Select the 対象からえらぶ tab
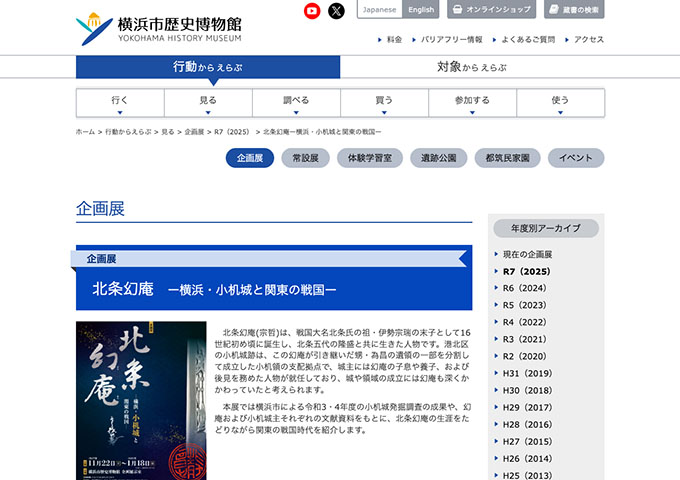The width and height of the screenshot is (680, 480). [472, 67]
